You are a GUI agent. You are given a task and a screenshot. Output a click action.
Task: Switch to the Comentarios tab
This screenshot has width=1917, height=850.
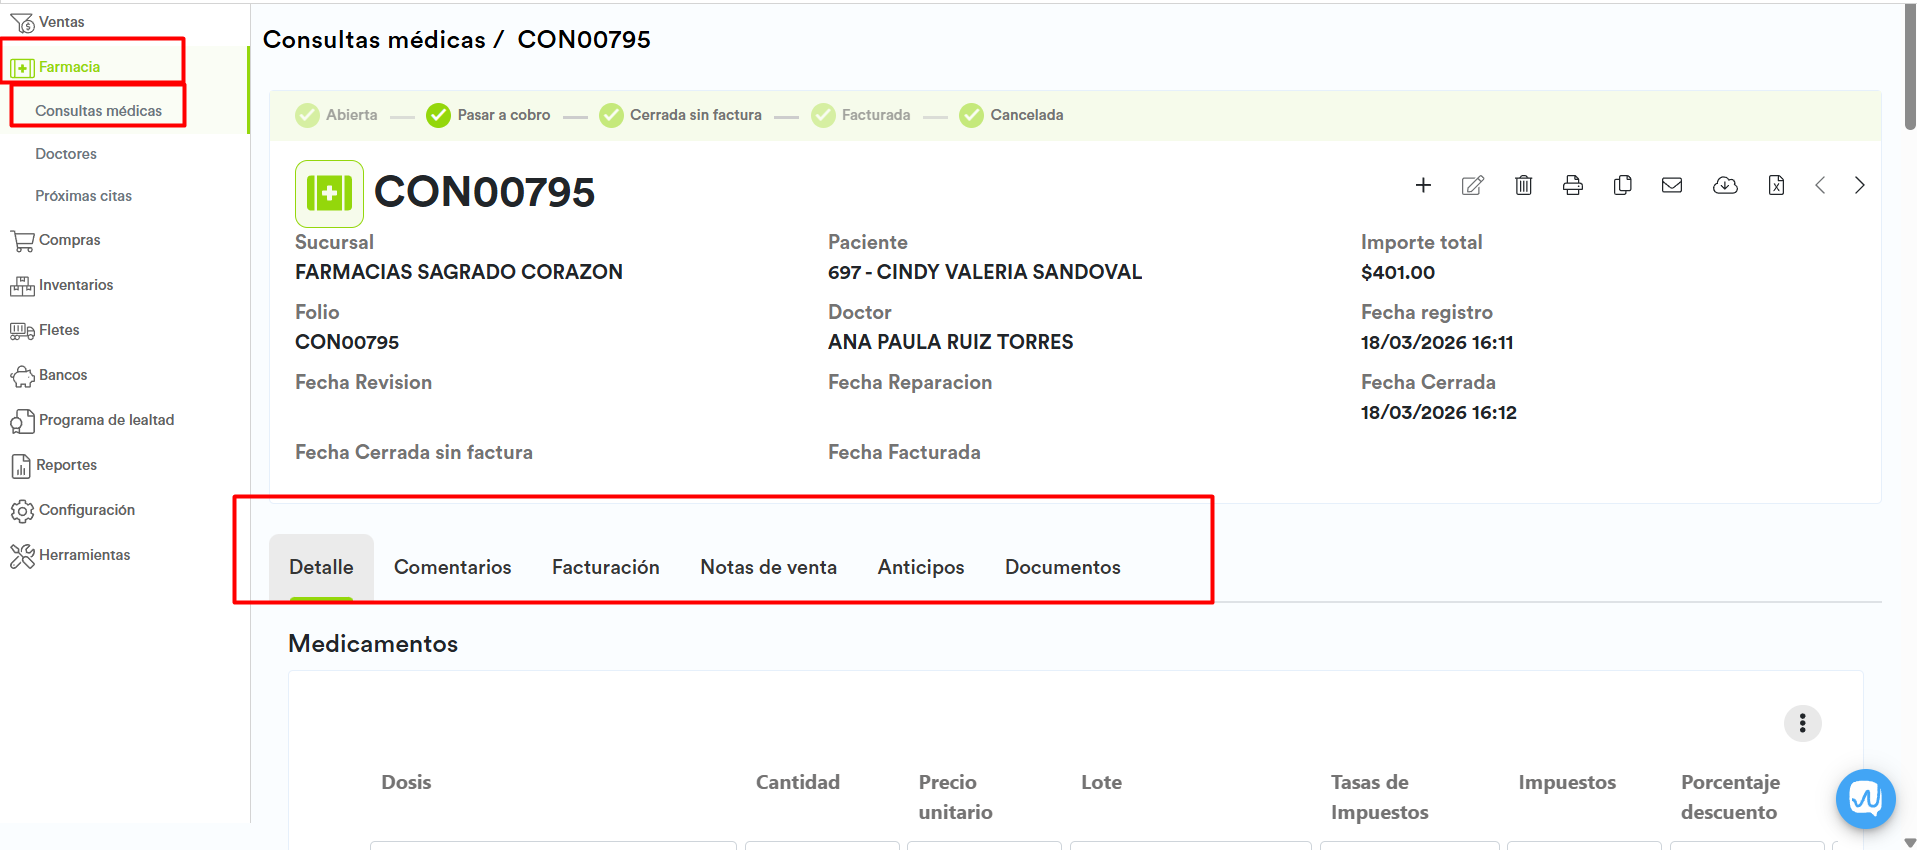pos(452,567)
